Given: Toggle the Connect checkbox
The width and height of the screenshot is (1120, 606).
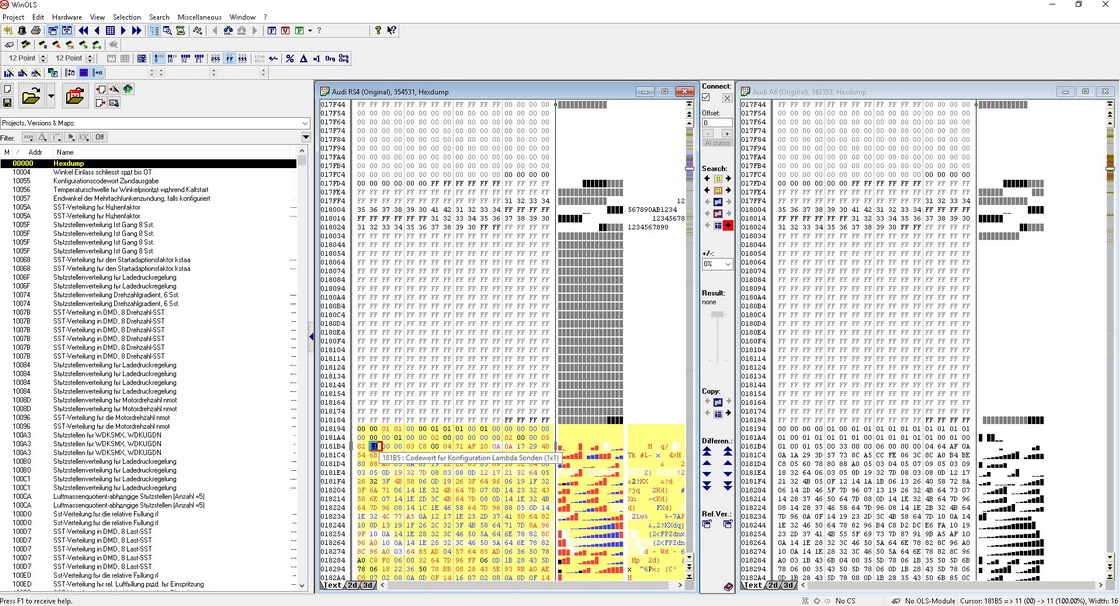Looking at the screenshot, I should coord(706,98).
